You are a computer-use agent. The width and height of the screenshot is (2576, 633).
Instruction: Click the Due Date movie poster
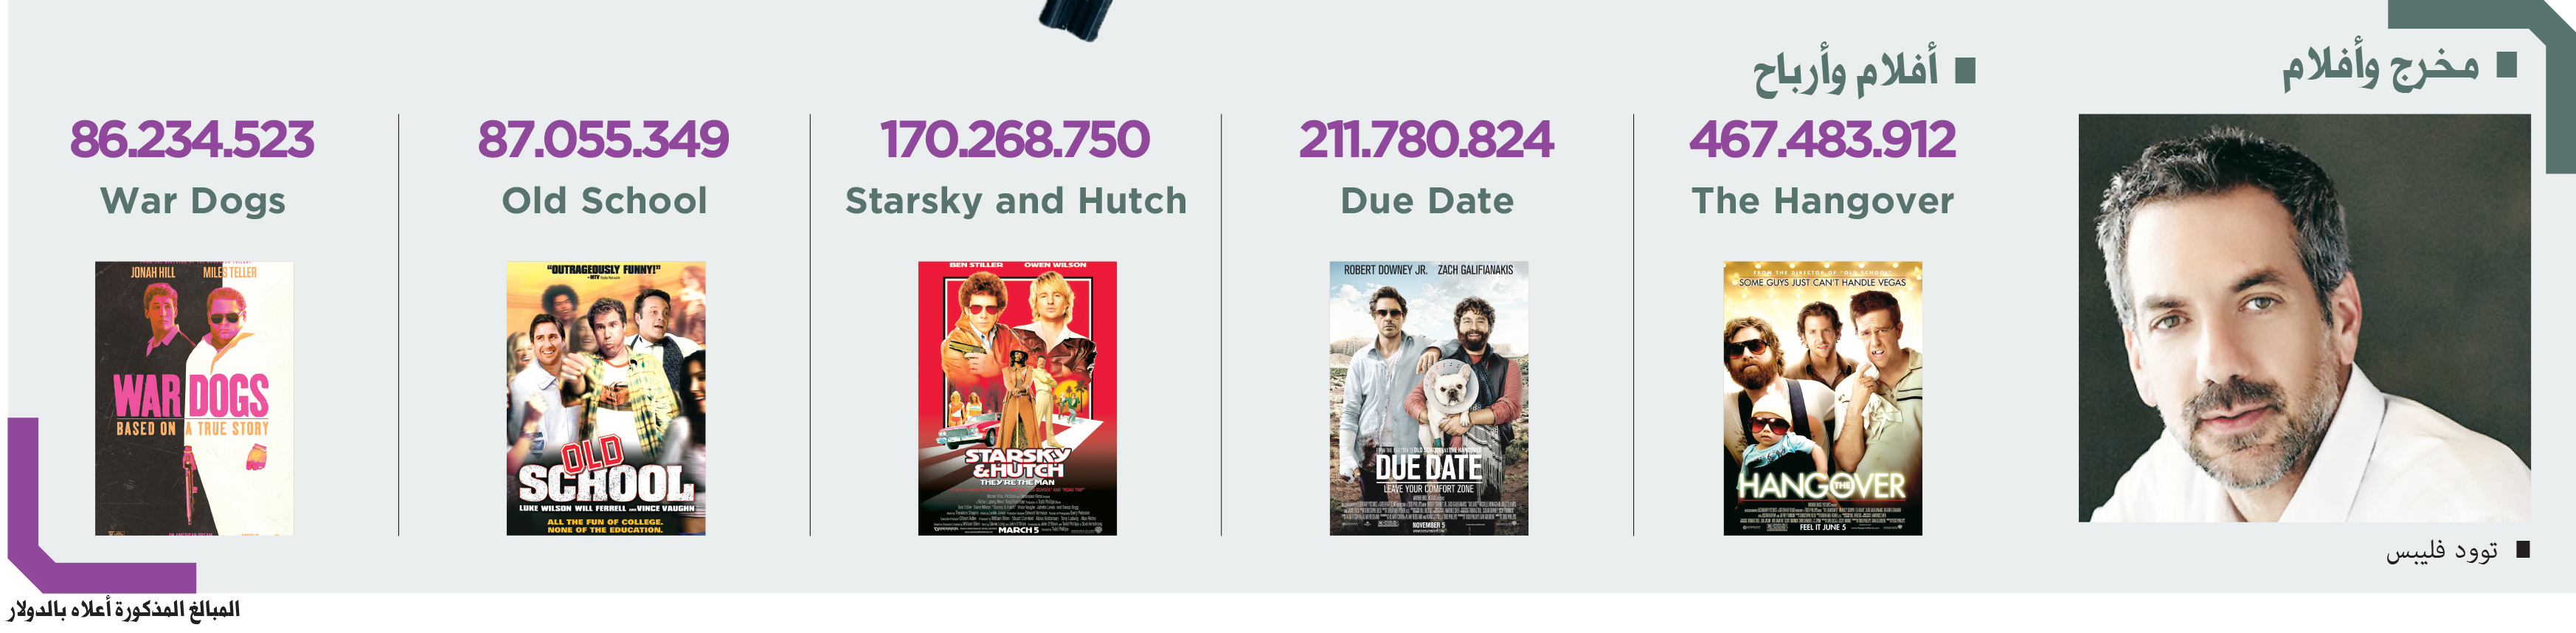pyautogui.click(x=1428, y=398)
